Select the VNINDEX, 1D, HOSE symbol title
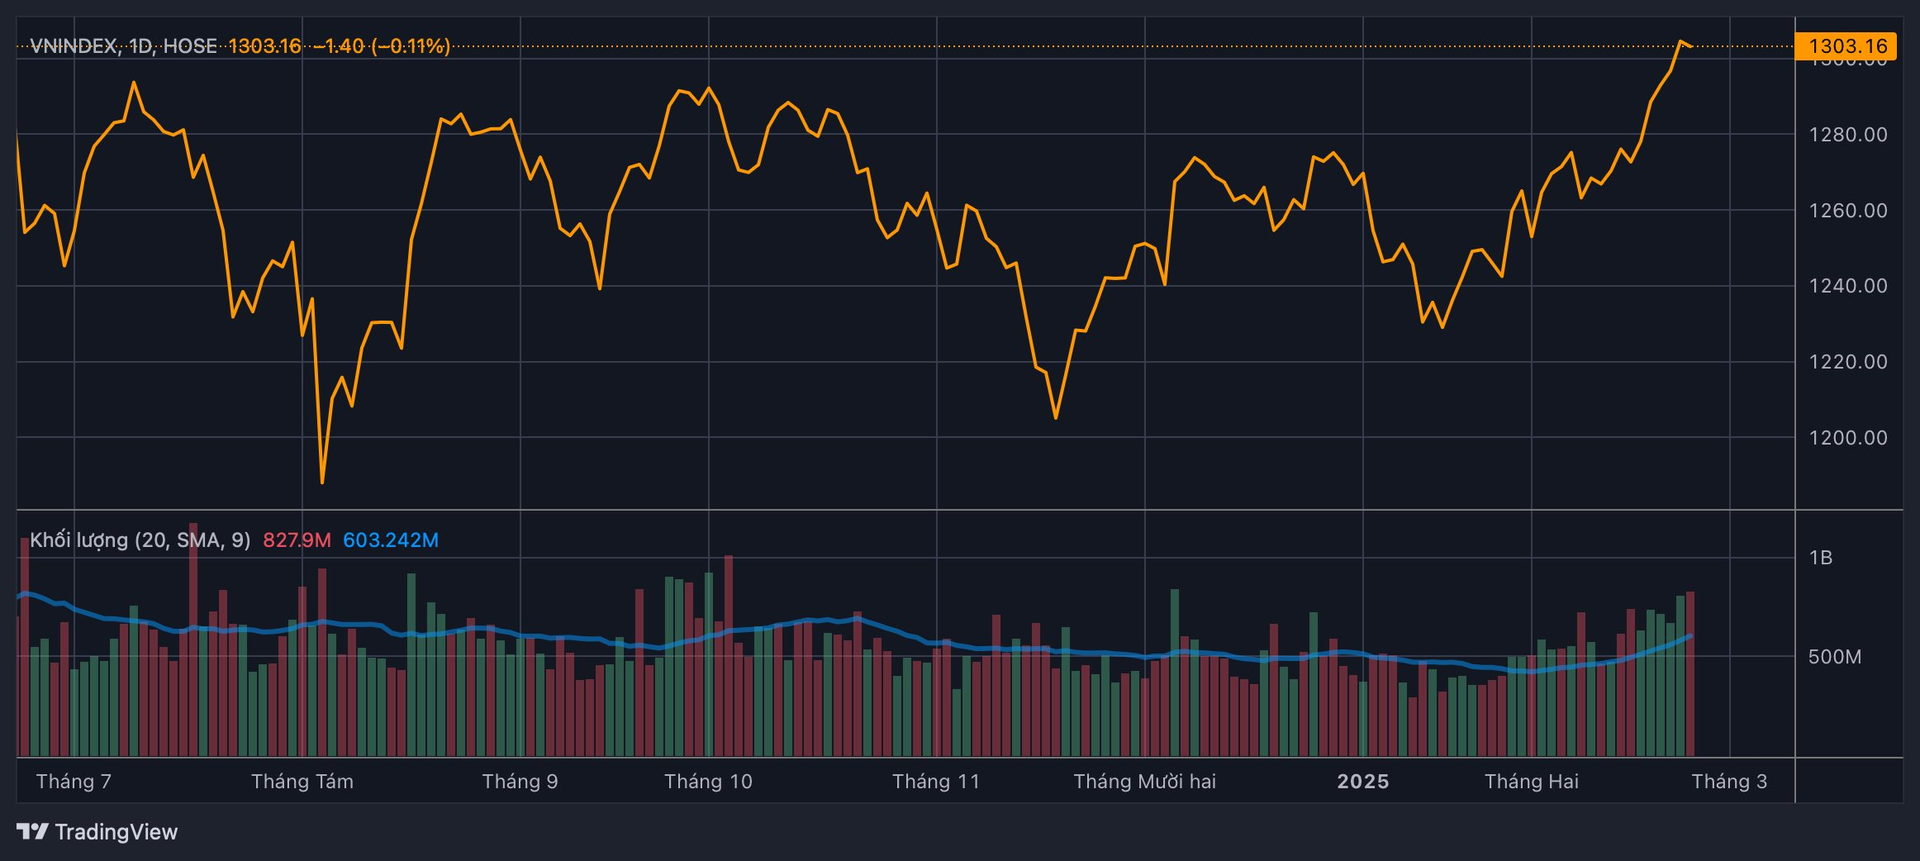The width and height of the screenshot is (1920, 861). (124, 46)
